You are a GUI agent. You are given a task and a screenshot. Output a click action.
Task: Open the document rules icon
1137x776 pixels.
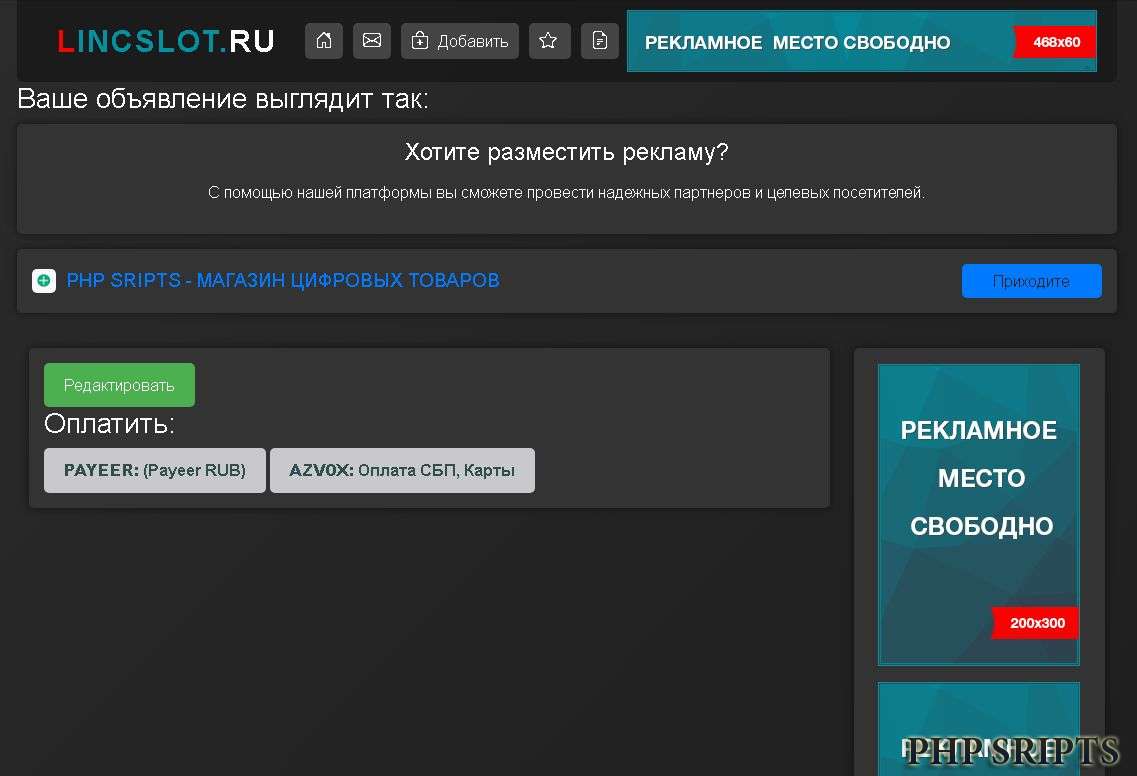tap(599, 41)
